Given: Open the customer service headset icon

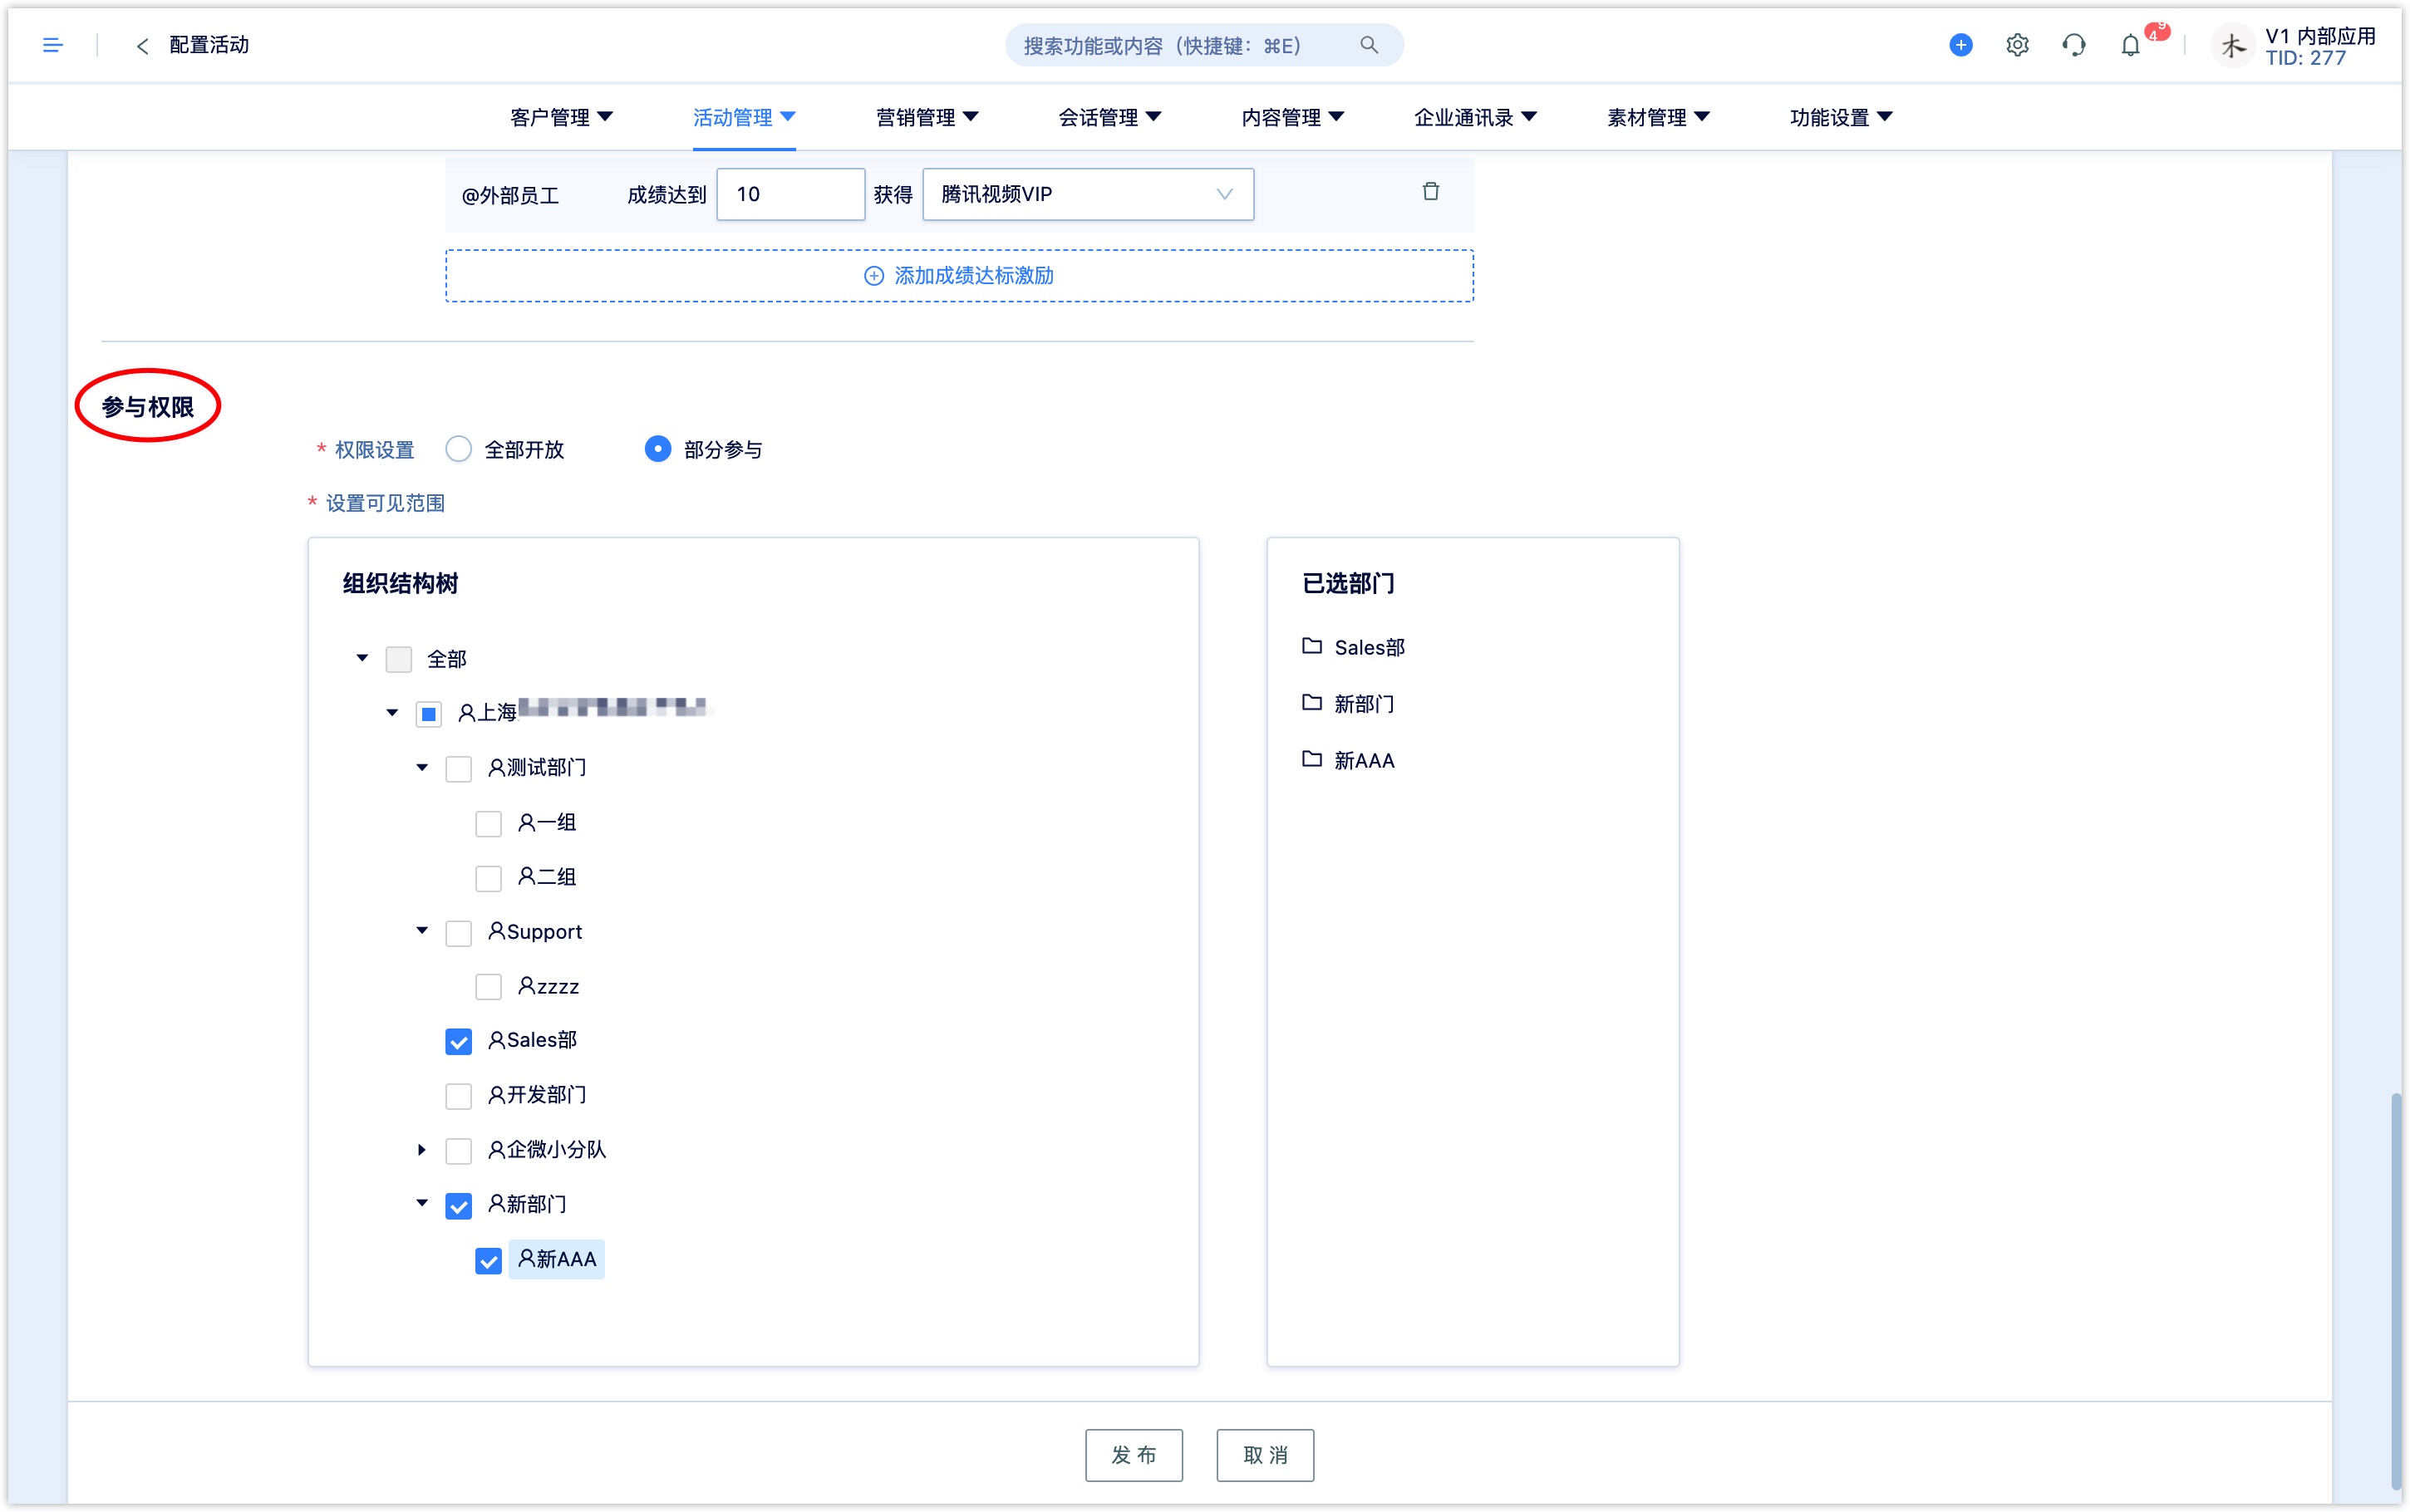Looking at the screenshot, I should pyautogui.click(x=2073, y=45).
